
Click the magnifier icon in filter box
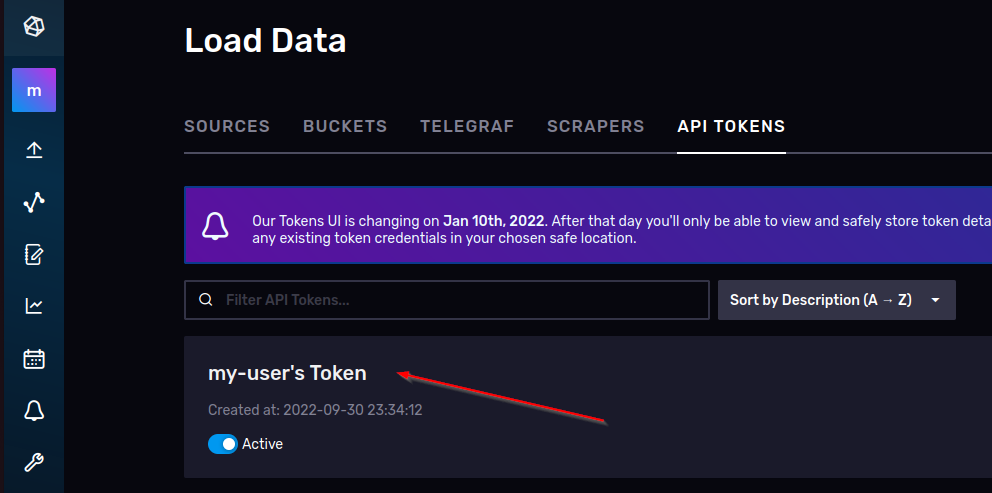click(x=206, y=300)
